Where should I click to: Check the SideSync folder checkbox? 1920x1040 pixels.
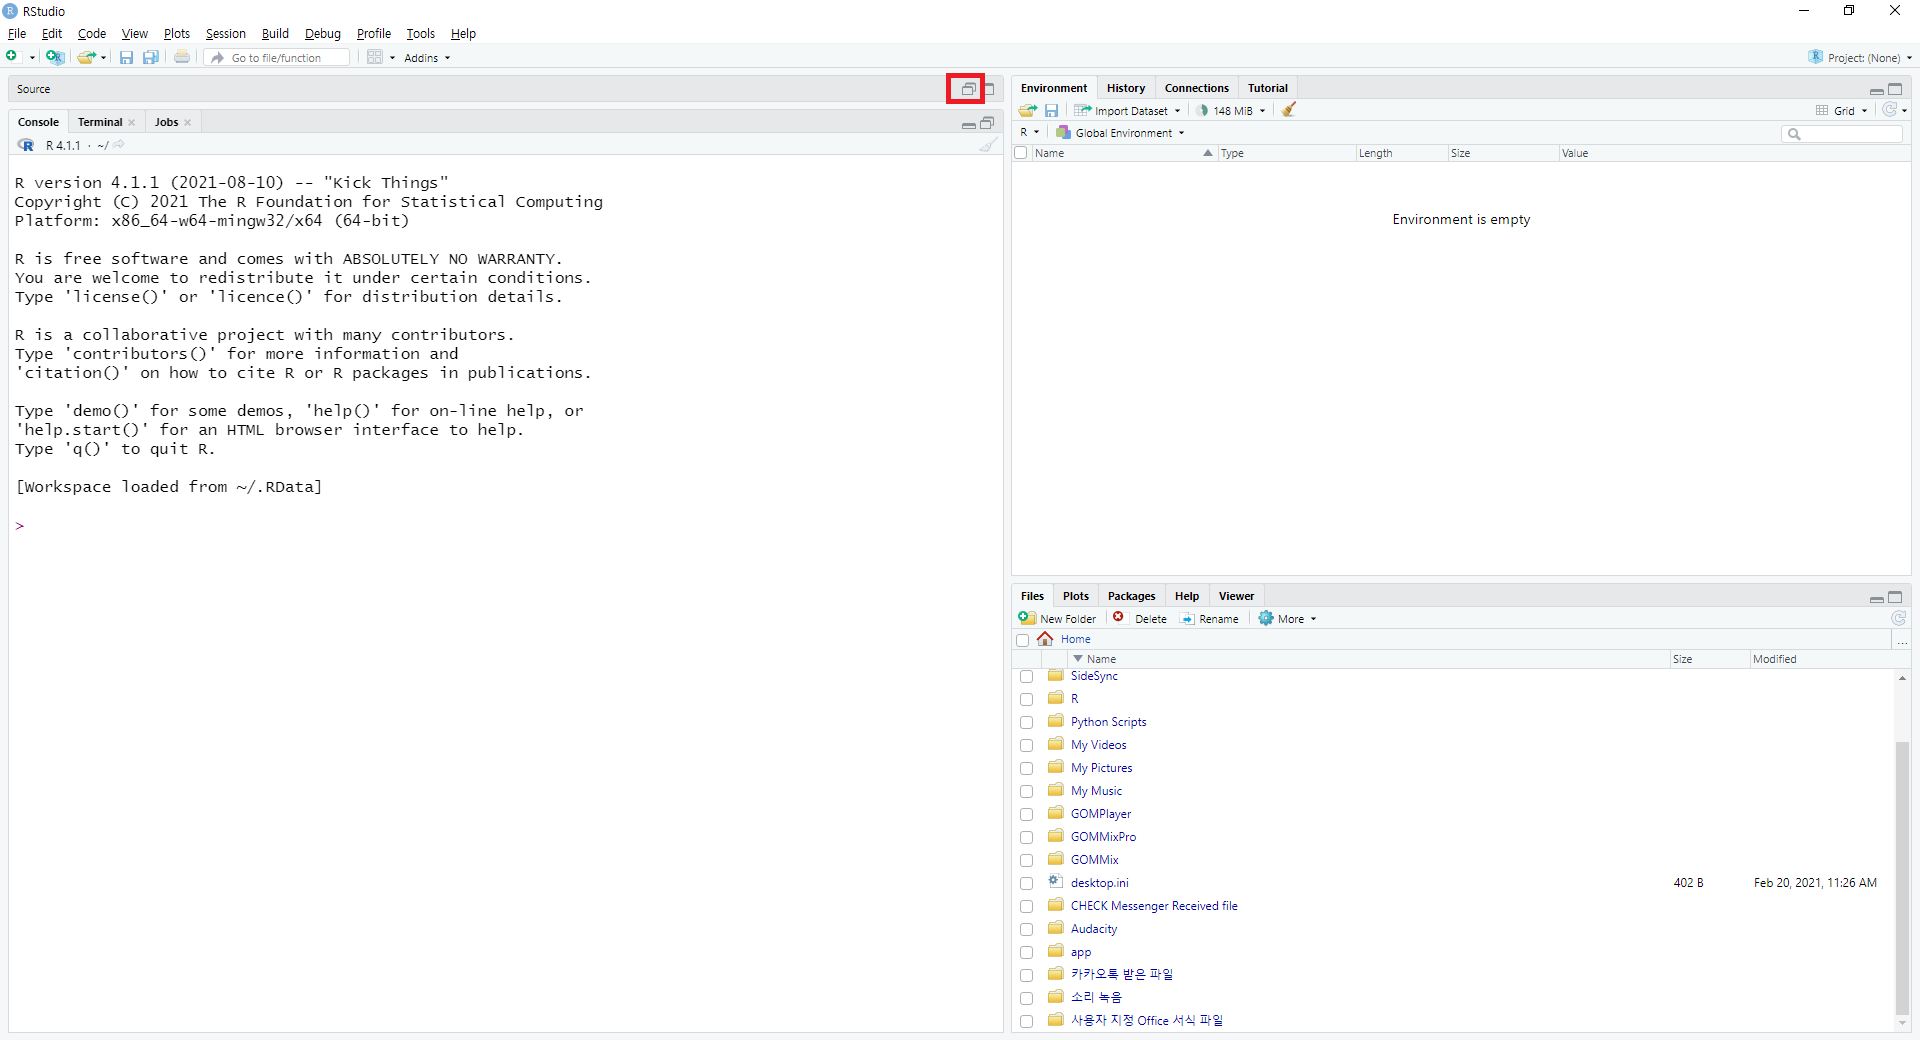pyautogui.click(x=1026, y=677)
